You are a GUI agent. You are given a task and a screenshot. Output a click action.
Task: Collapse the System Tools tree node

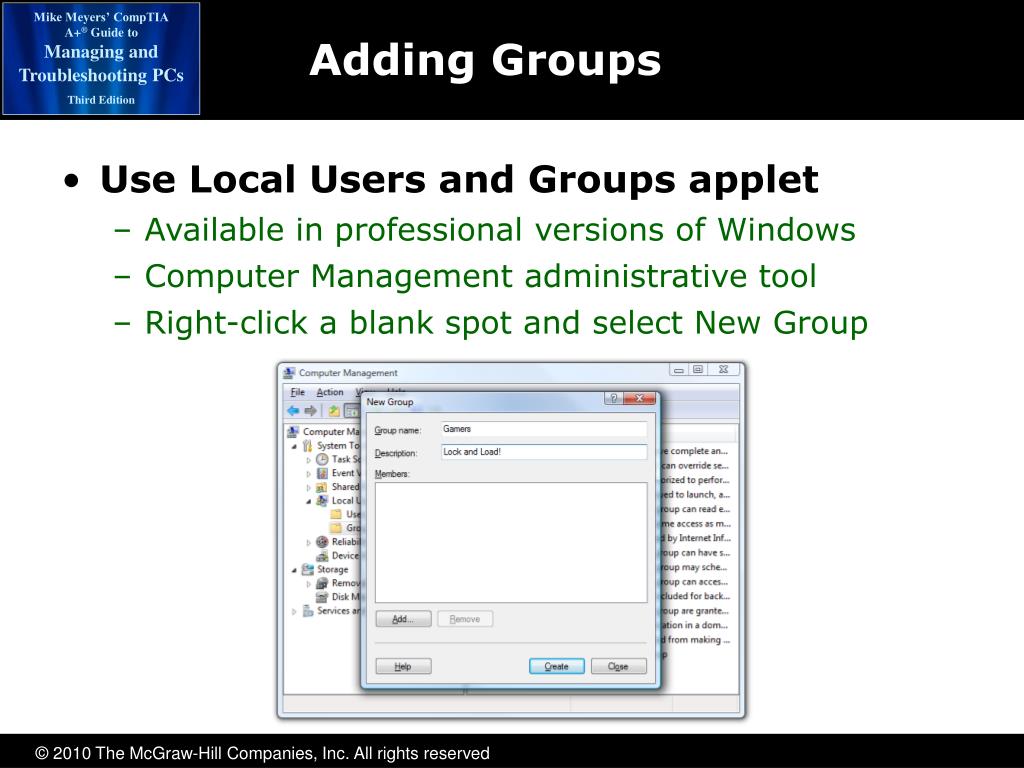click(x=295, y=446)
